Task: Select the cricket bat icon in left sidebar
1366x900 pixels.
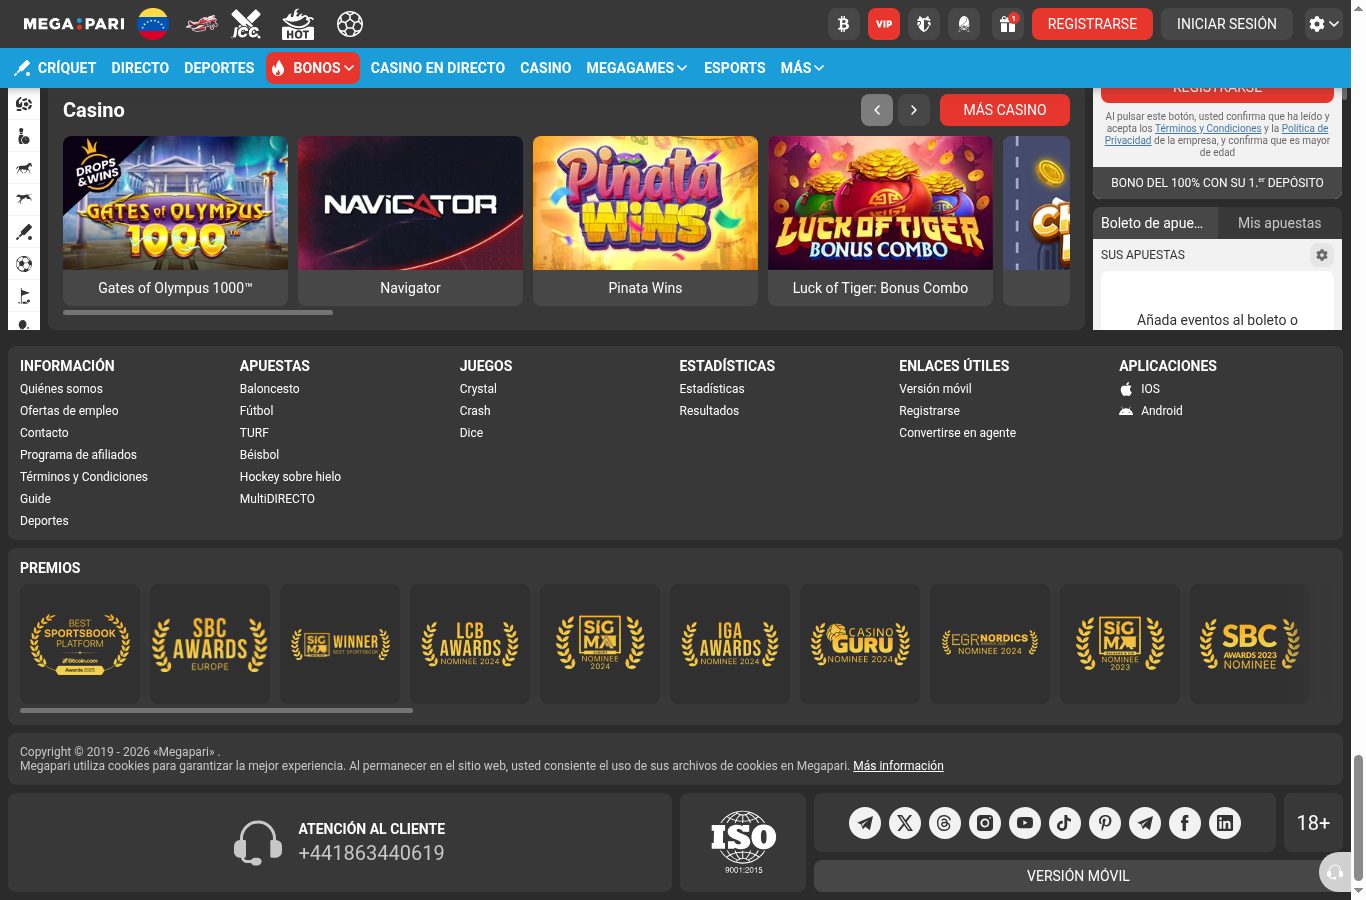Action: [x=24, y=232]
